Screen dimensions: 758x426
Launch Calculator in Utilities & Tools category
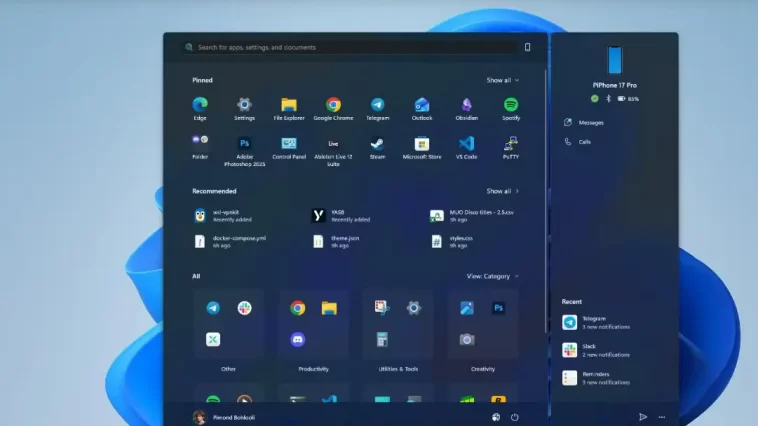pyautogui.click(x=382, y=339)
